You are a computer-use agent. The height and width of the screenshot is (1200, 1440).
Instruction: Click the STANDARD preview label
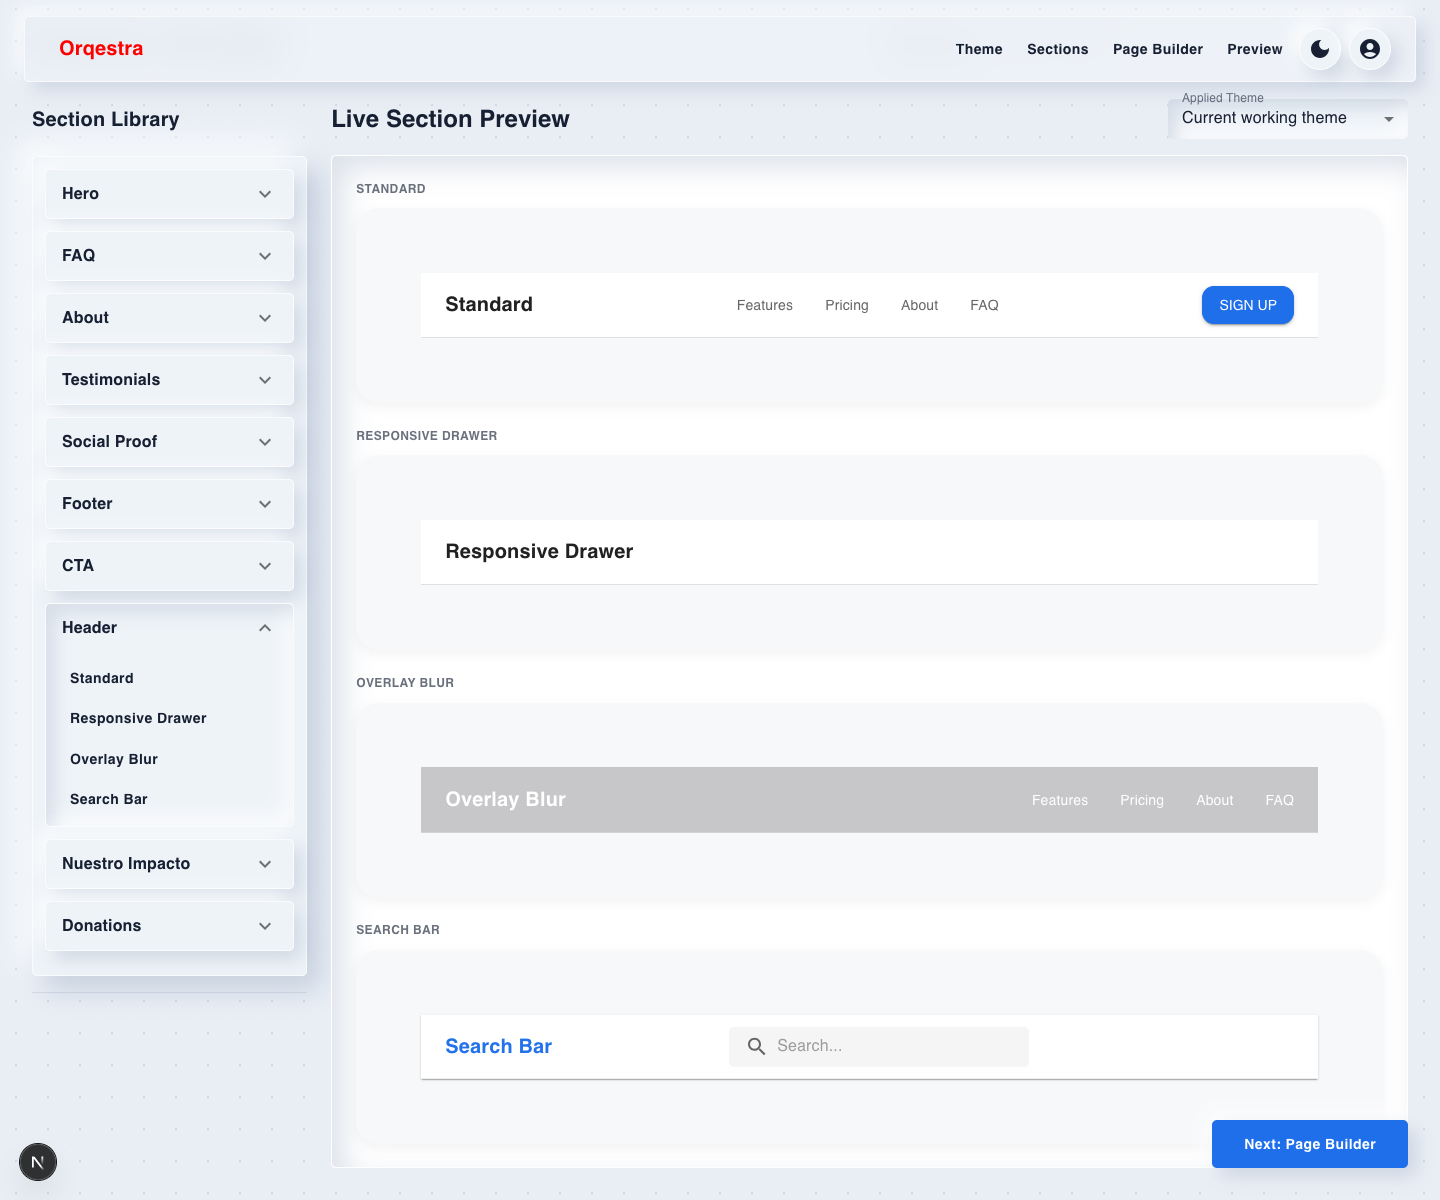coord(391,189)
